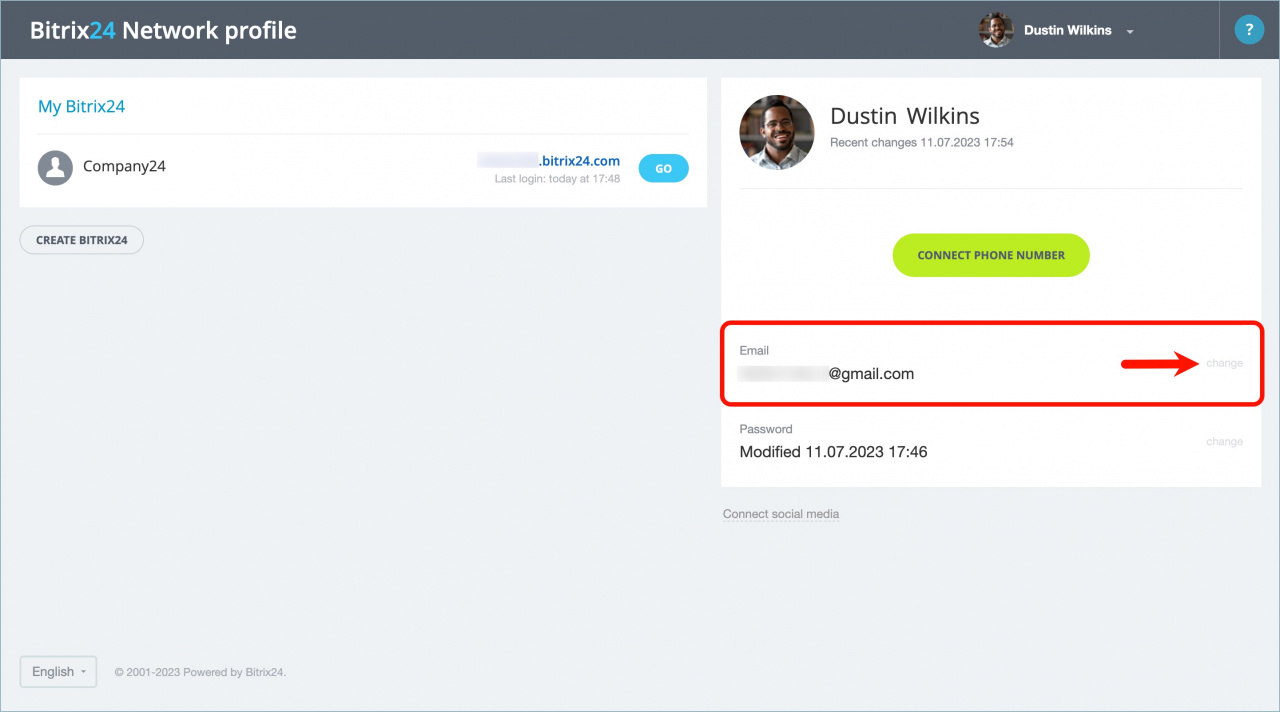1280x712 pixels.
Task: Click the Dustin Wilkins profile name heading
Action: [905, 116]
